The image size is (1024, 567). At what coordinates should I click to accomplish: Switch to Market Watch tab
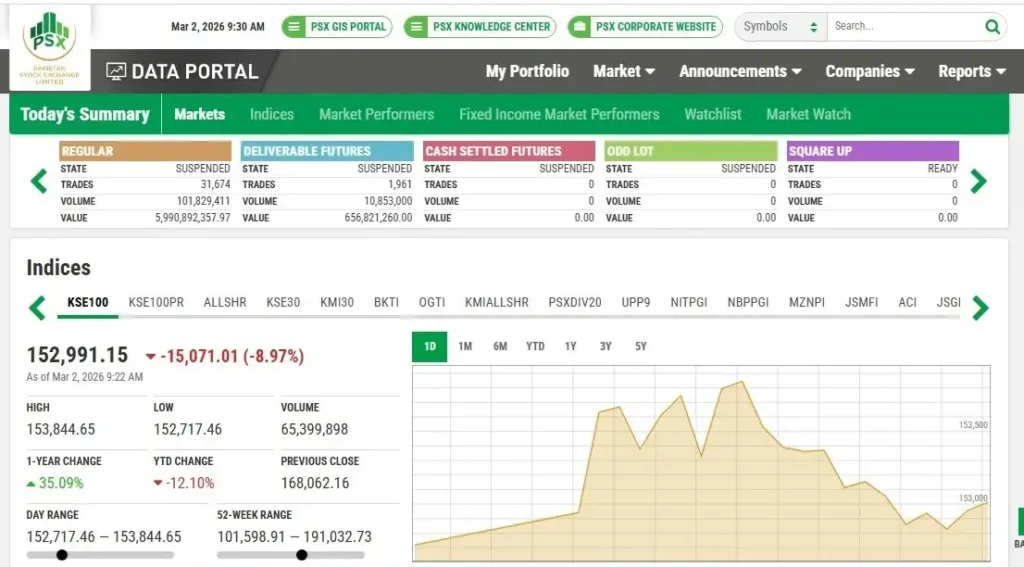808,114
